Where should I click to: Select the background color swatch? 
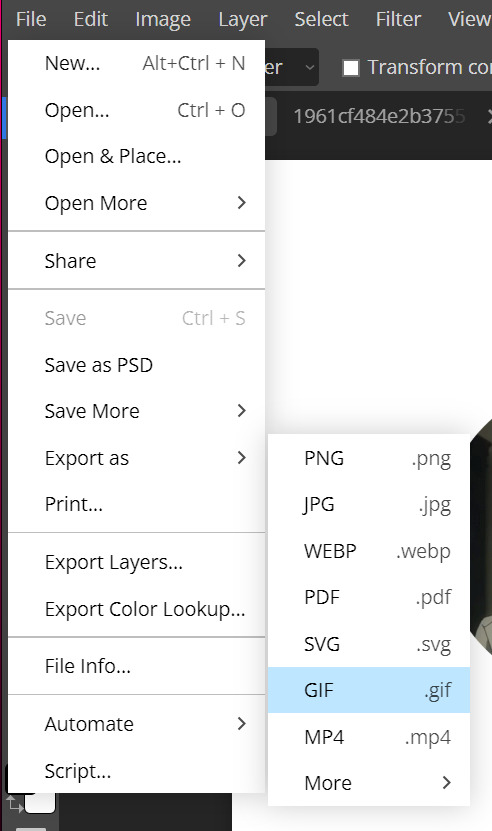[x=40, y=803]
